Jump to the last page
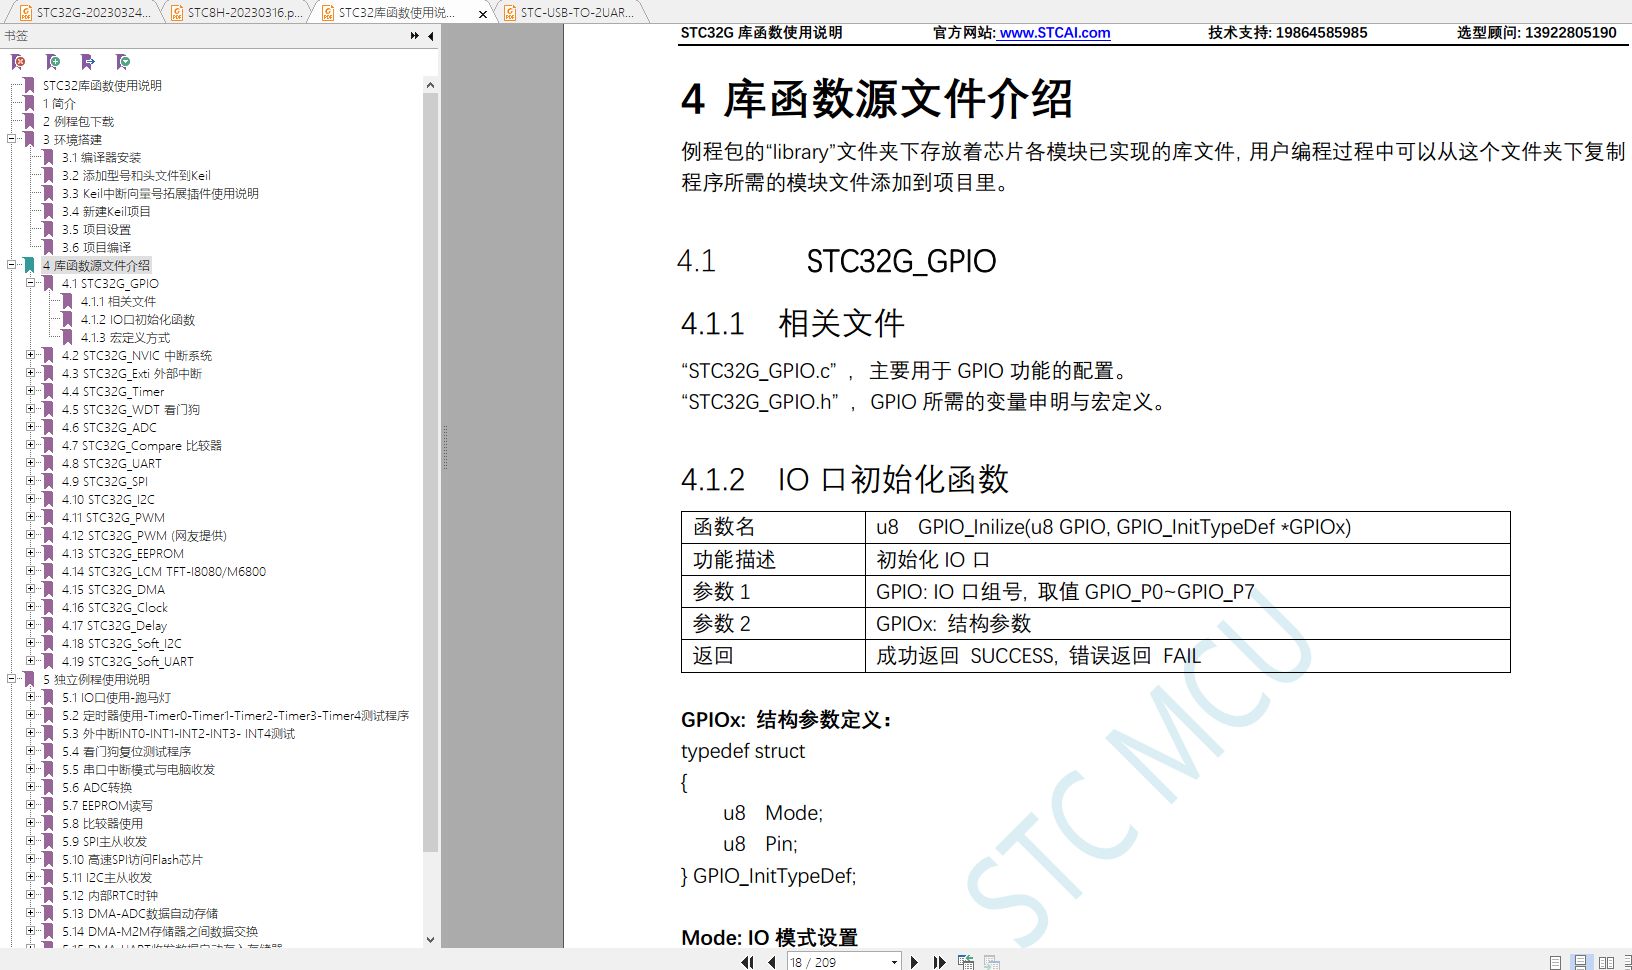Image resolution: width=1632 pixels, height=970 pixels. 940,962
